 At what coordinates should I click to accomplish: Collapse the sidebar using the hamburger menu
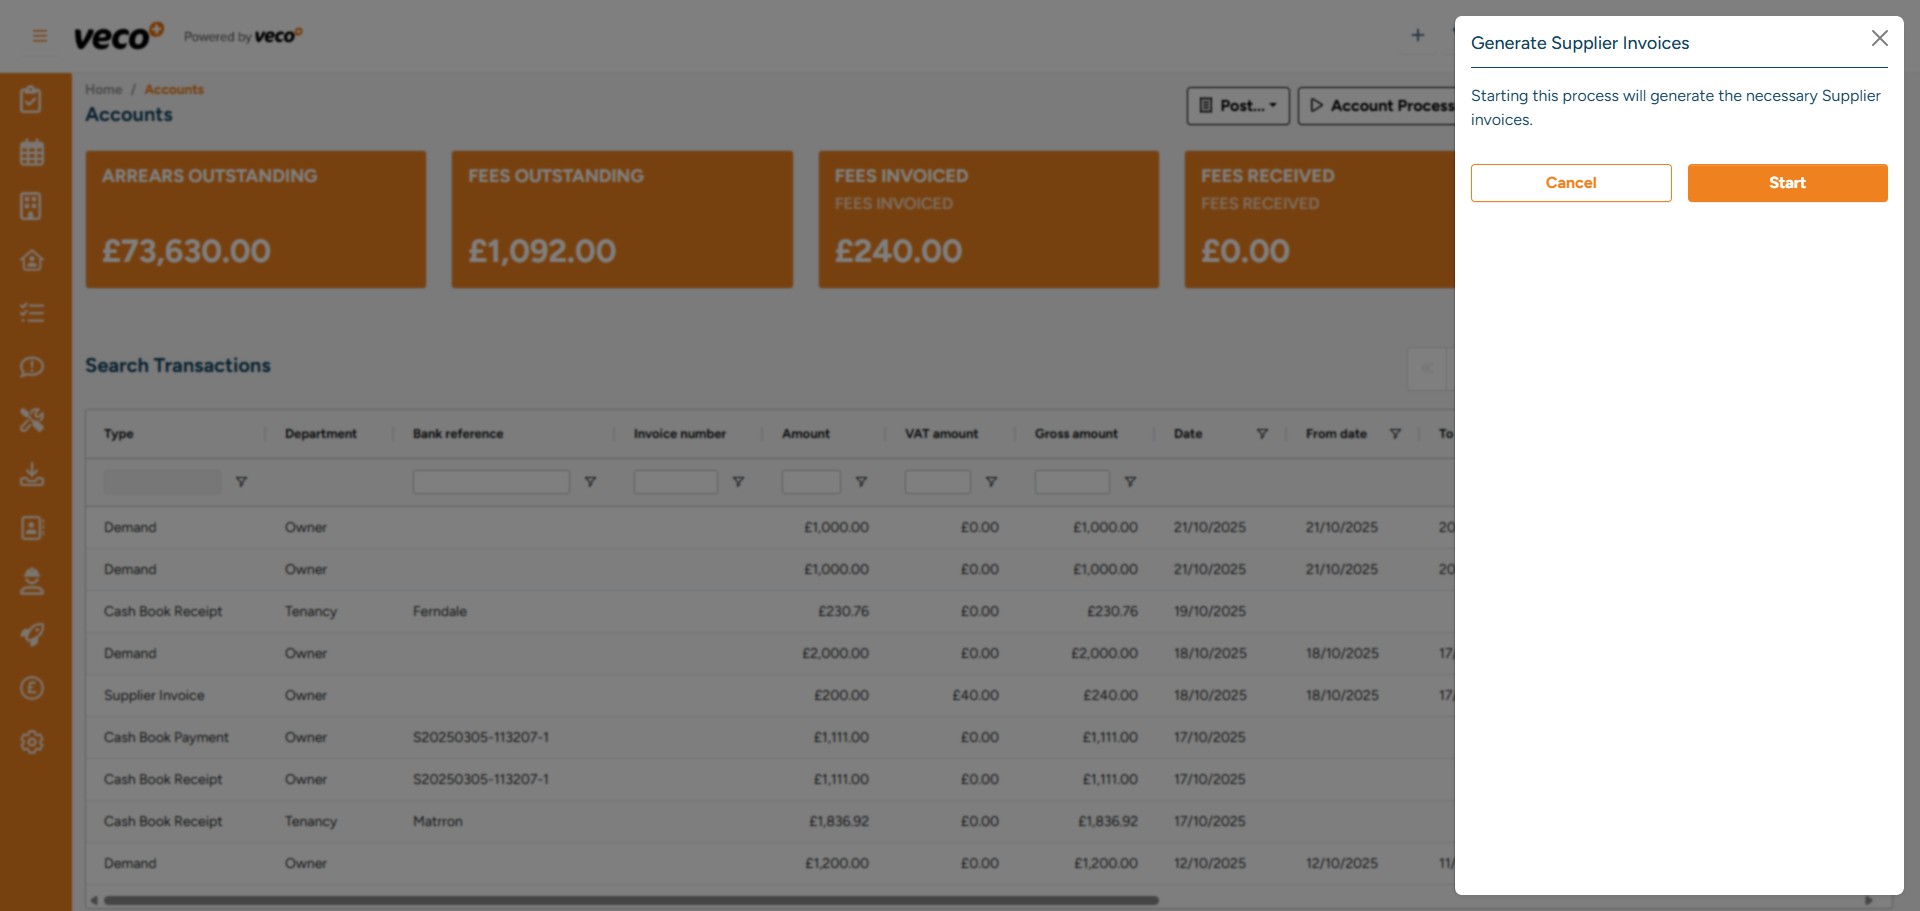(39, 35)
